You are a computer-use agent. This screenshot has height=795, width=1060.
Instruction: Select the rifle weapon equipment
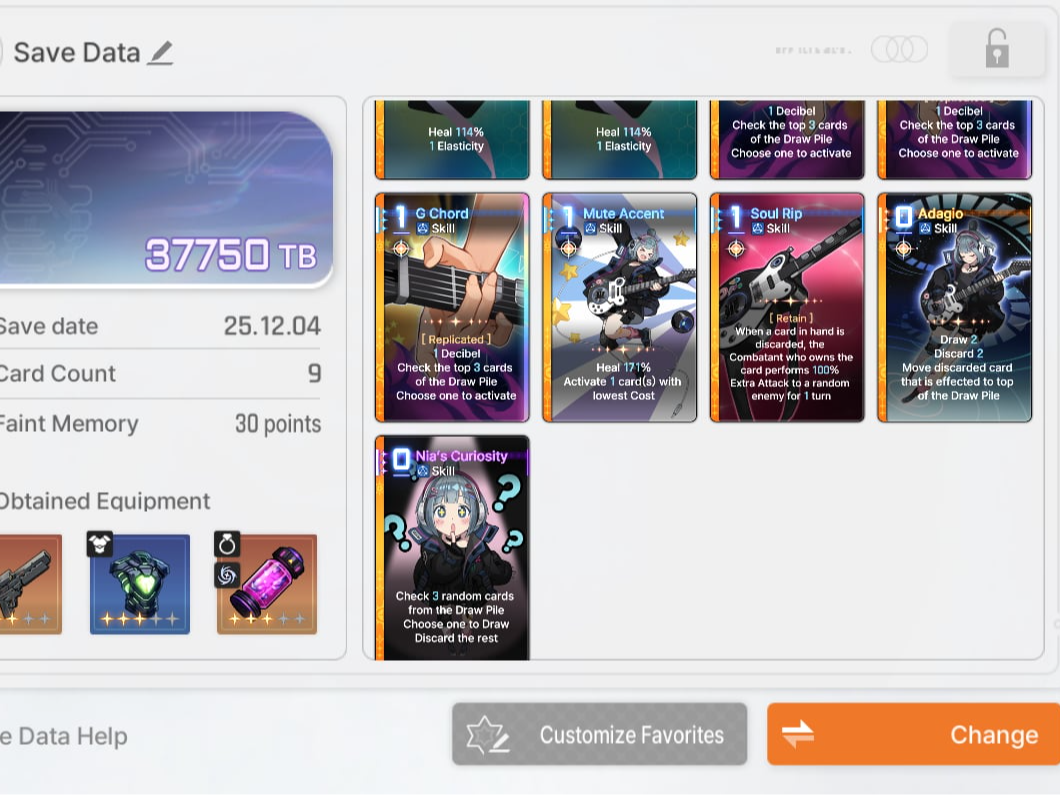pyautogui.click(x=30, y=584)
